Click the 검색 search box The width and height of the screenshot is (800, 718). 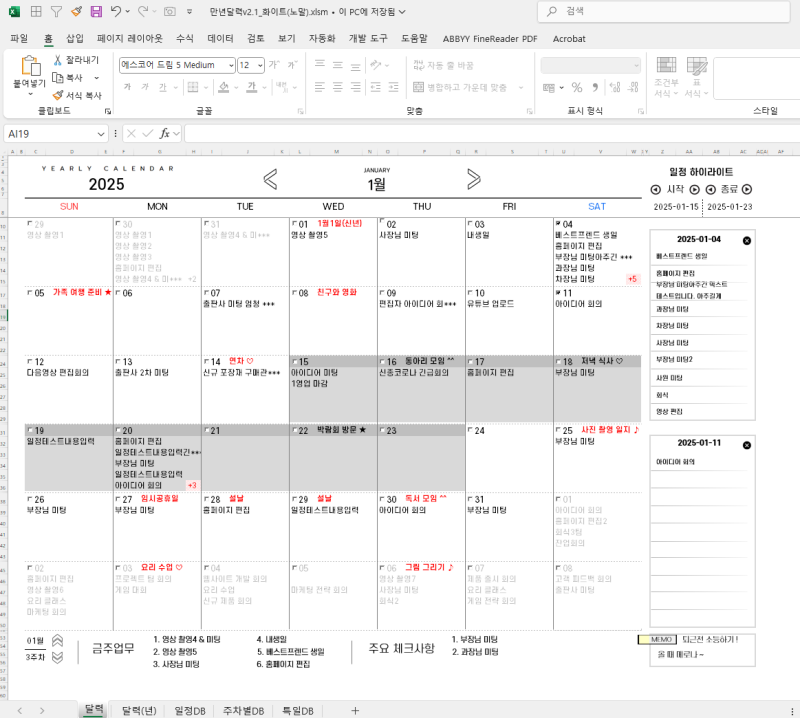[664, 12]
